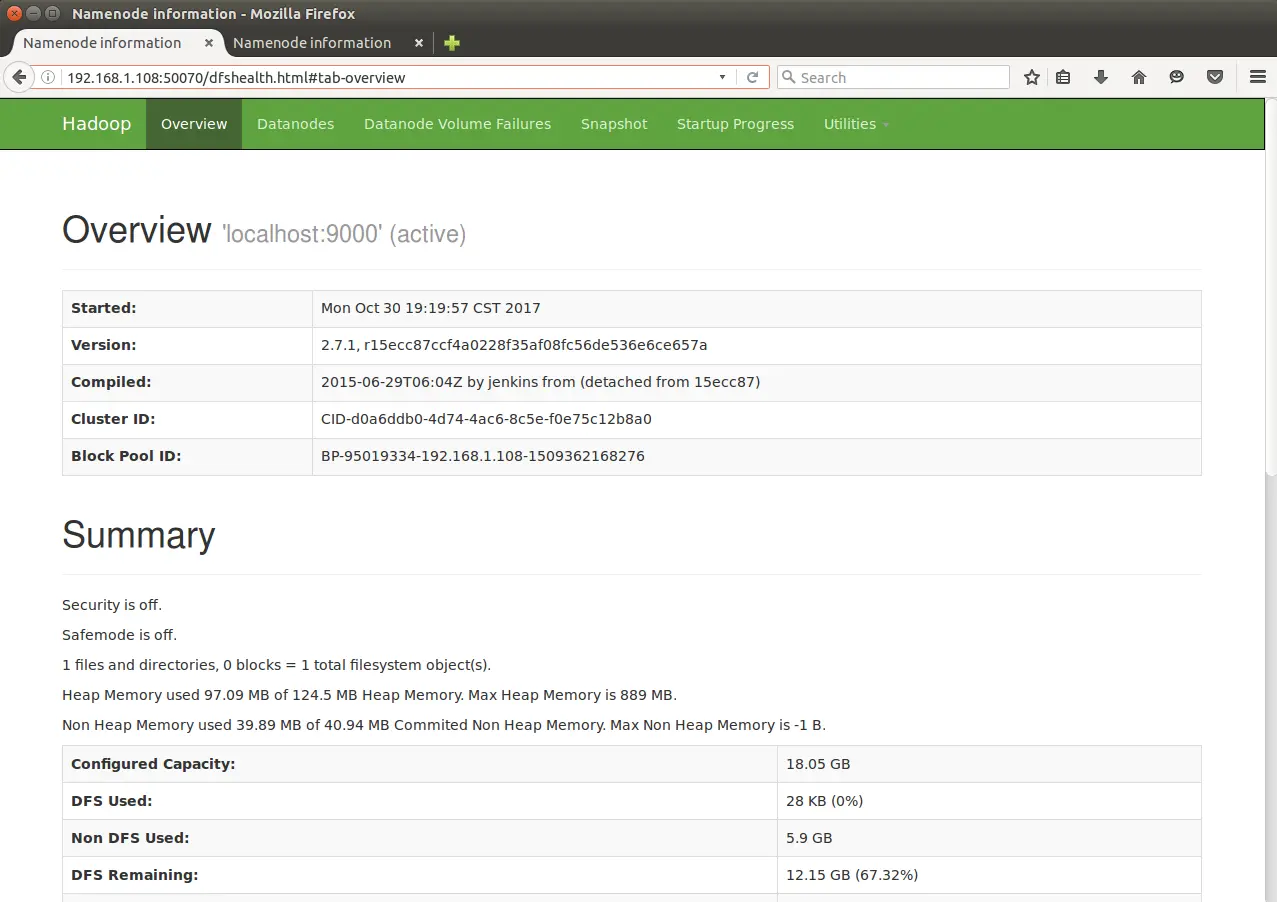Click the 'Compiled:' row label
The image size is (1277, 902).
111,382
